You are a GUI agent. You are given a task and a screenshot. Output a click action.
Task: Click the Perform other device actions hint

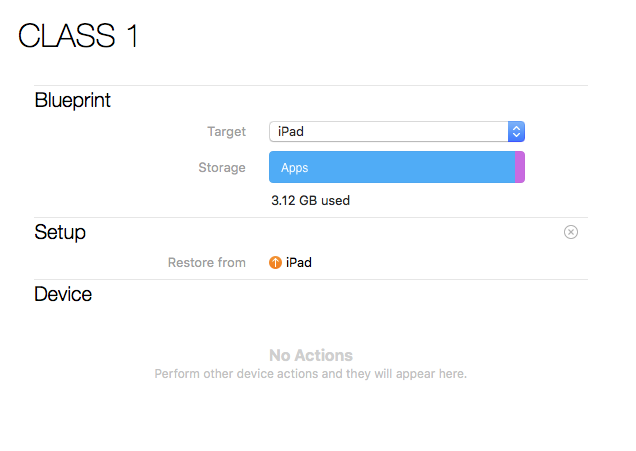click(x=311, y=374)
